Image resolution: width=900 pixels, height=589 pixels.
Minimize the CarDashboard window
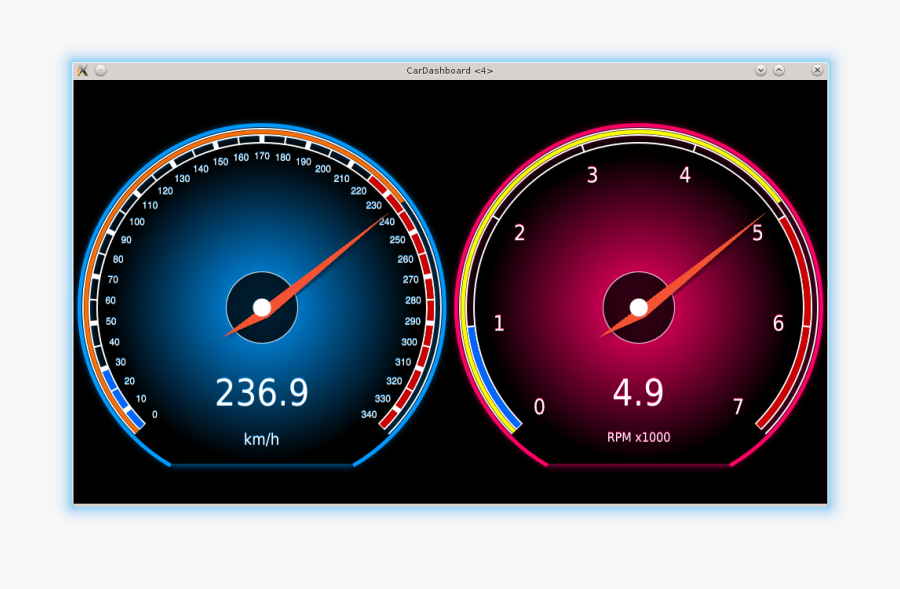coord(761,70)
